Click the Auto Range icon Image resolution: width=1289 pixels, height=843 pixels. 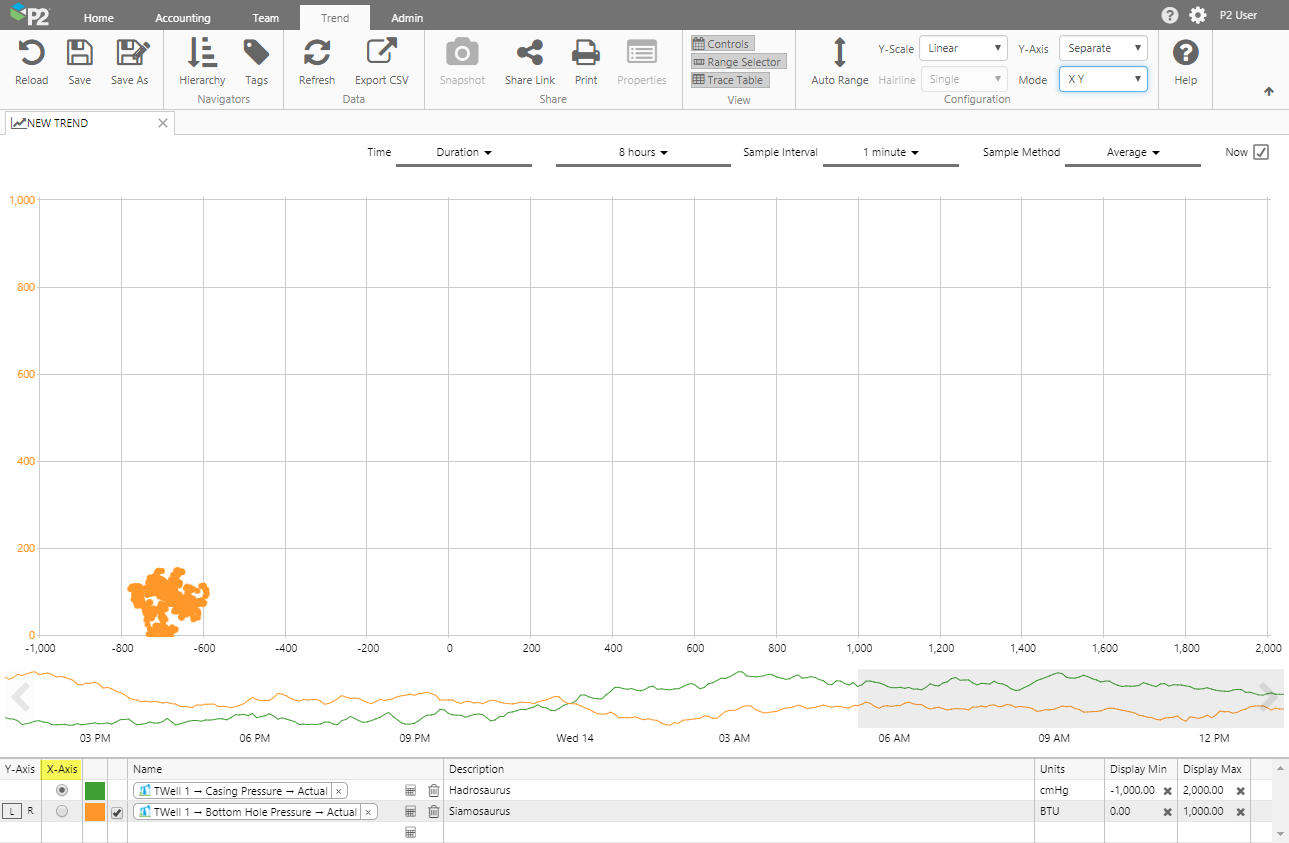pos(839,53)
